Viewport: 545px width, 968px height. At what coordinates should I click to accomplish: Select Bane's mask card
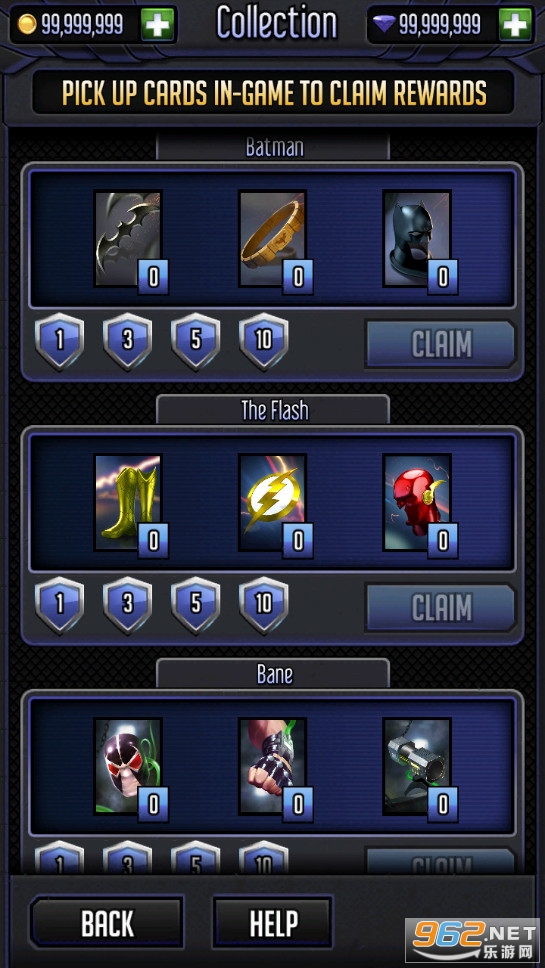coord(128,766)
